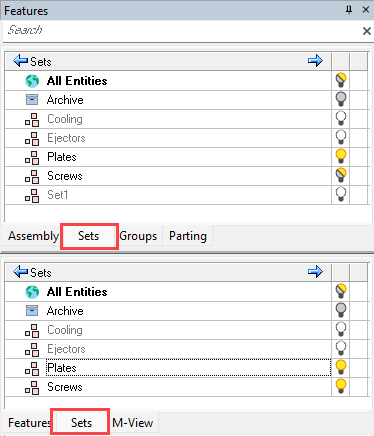Open the M-View tab in lower pane
Screen dimensions: 374x436
tap(133, 423)
